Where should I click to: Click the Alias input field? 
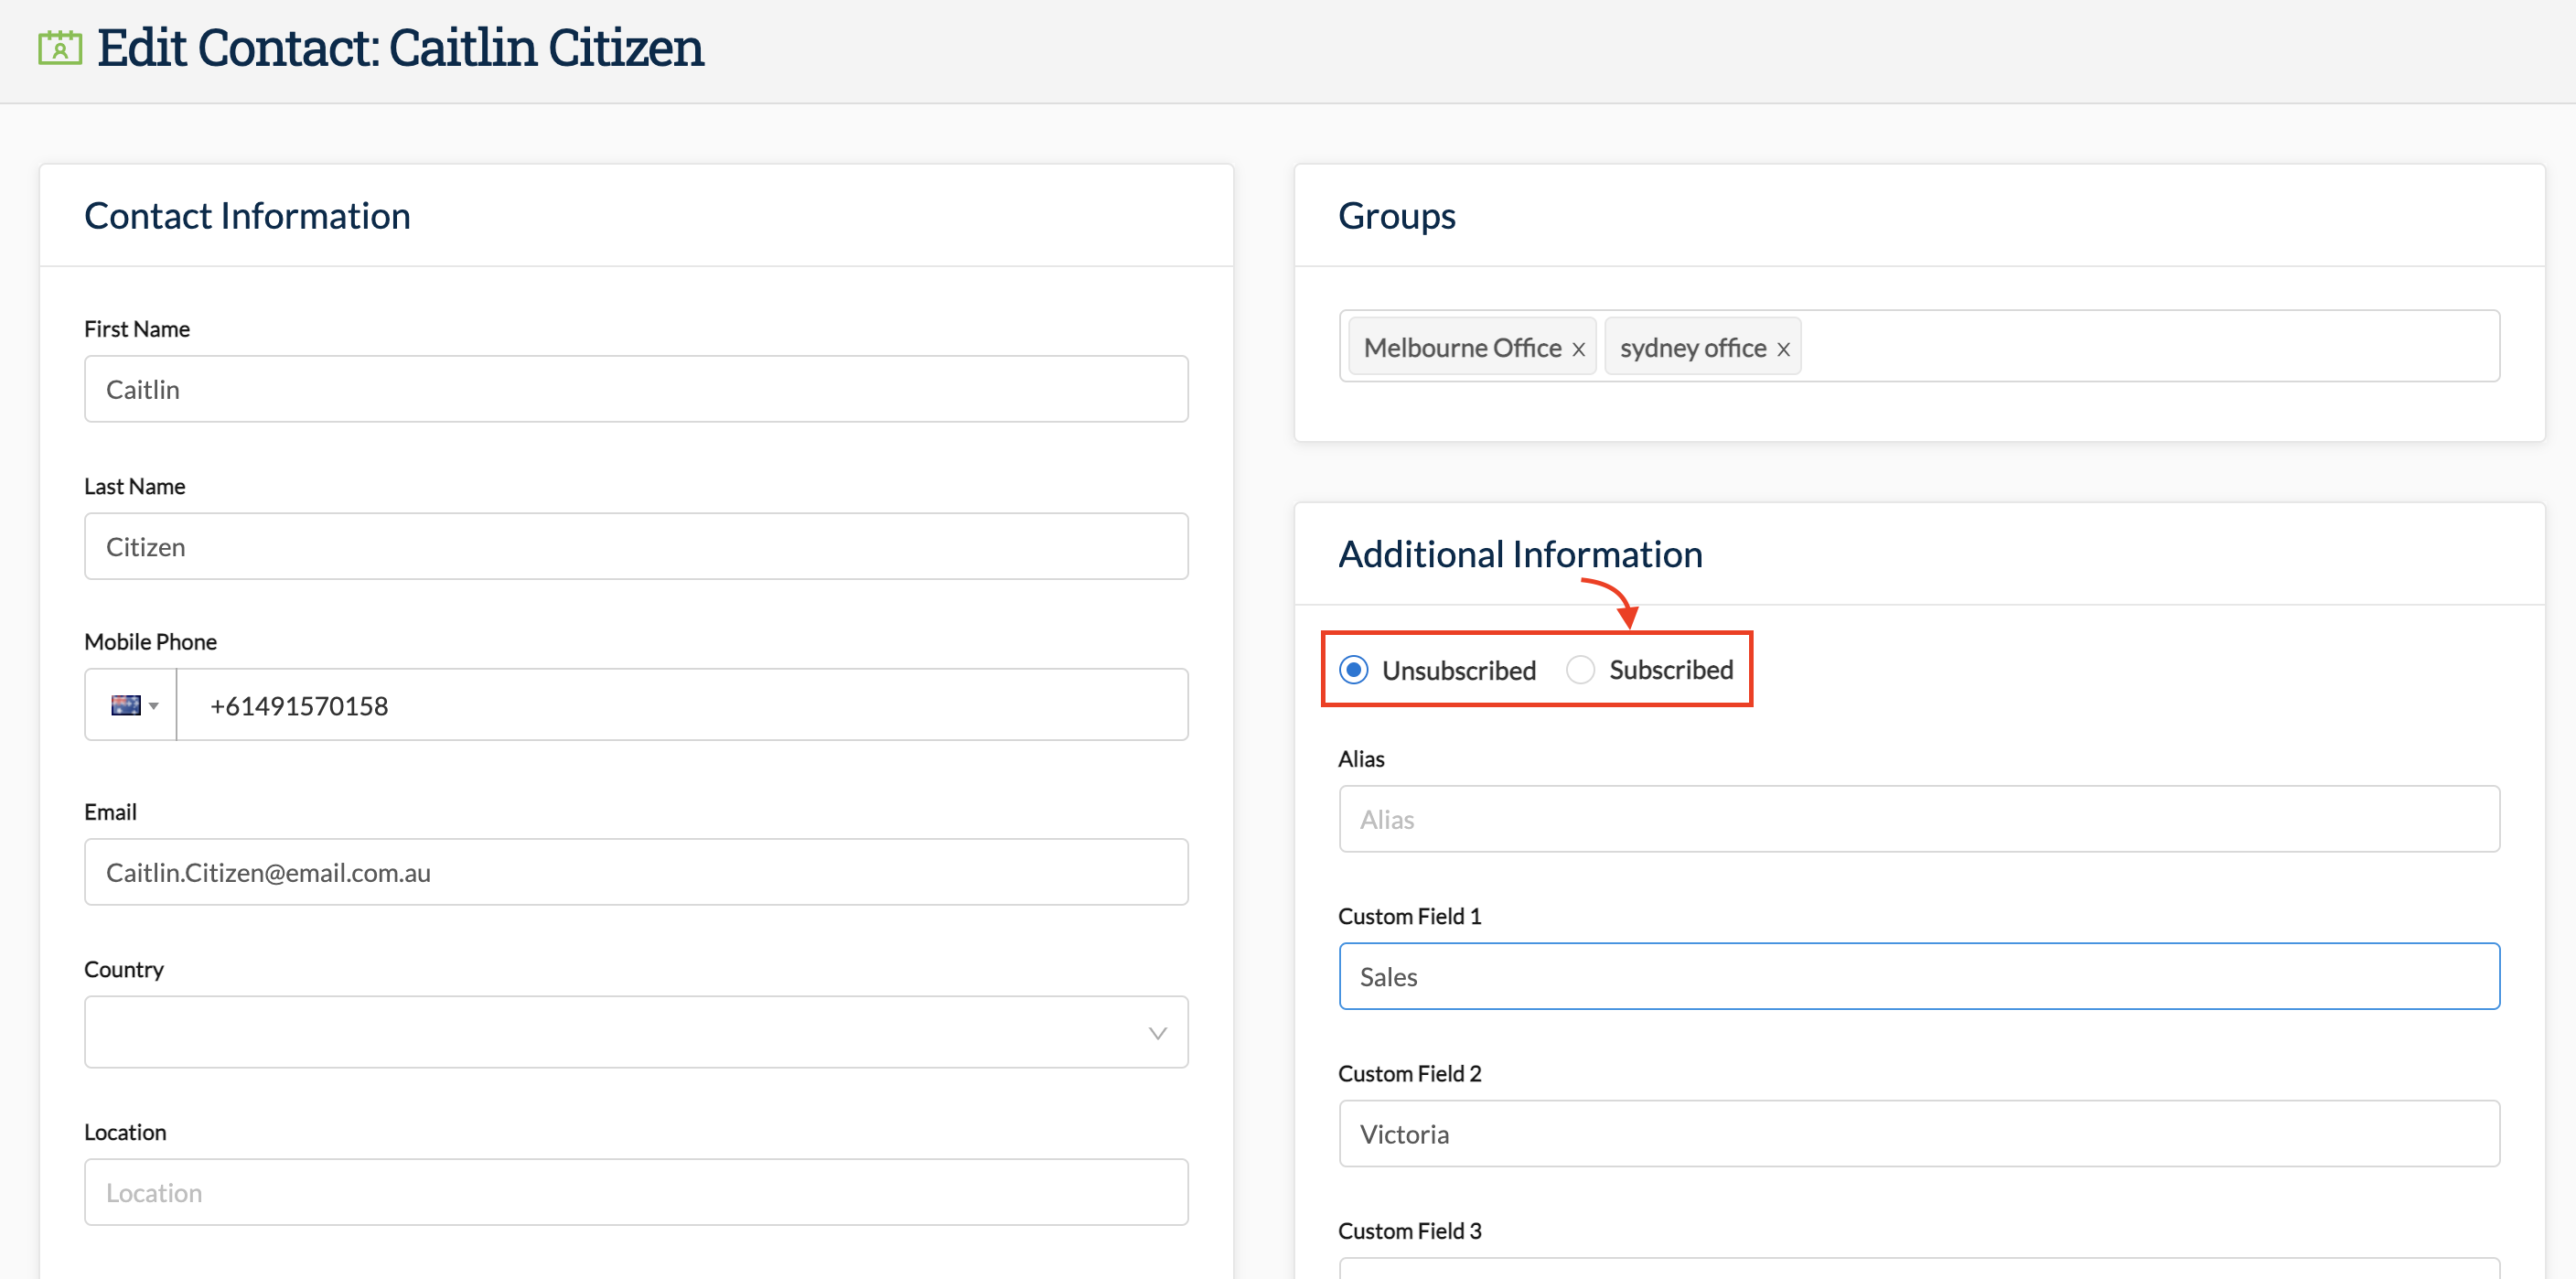[1918, 819]
